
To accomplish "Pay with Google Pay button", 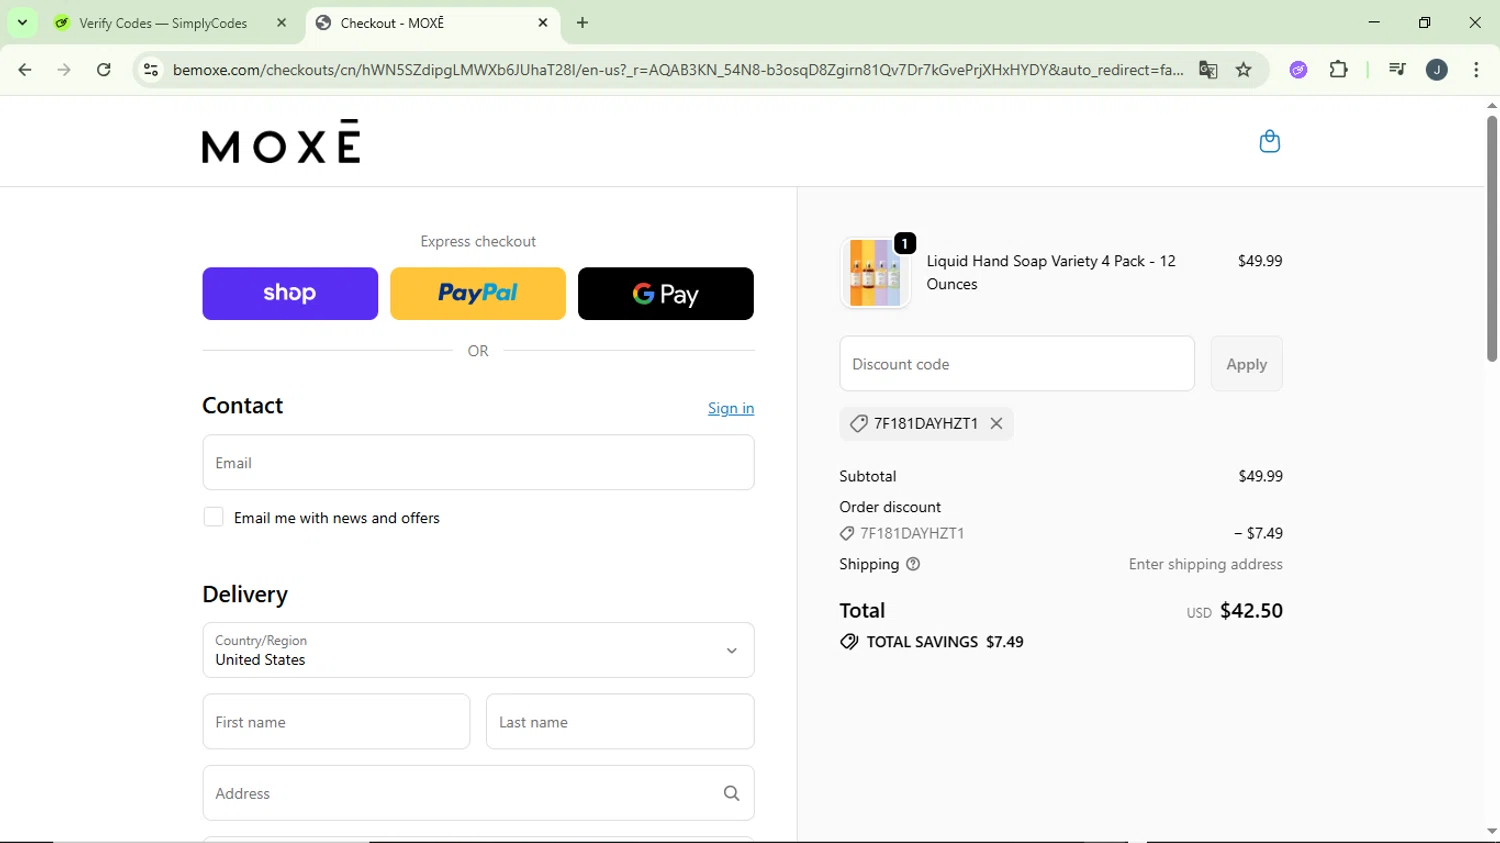I will point(666,293).
